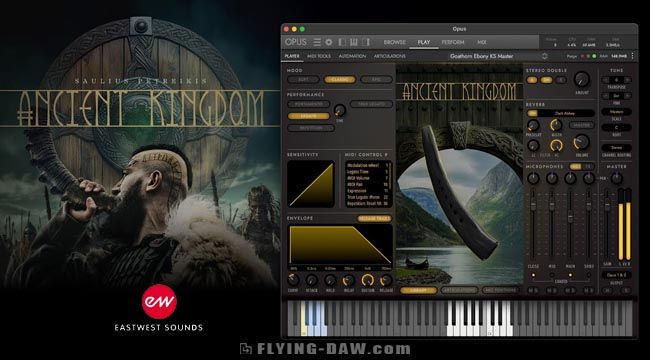Open the three-dot options menu beside RAM

coord(633,56)
